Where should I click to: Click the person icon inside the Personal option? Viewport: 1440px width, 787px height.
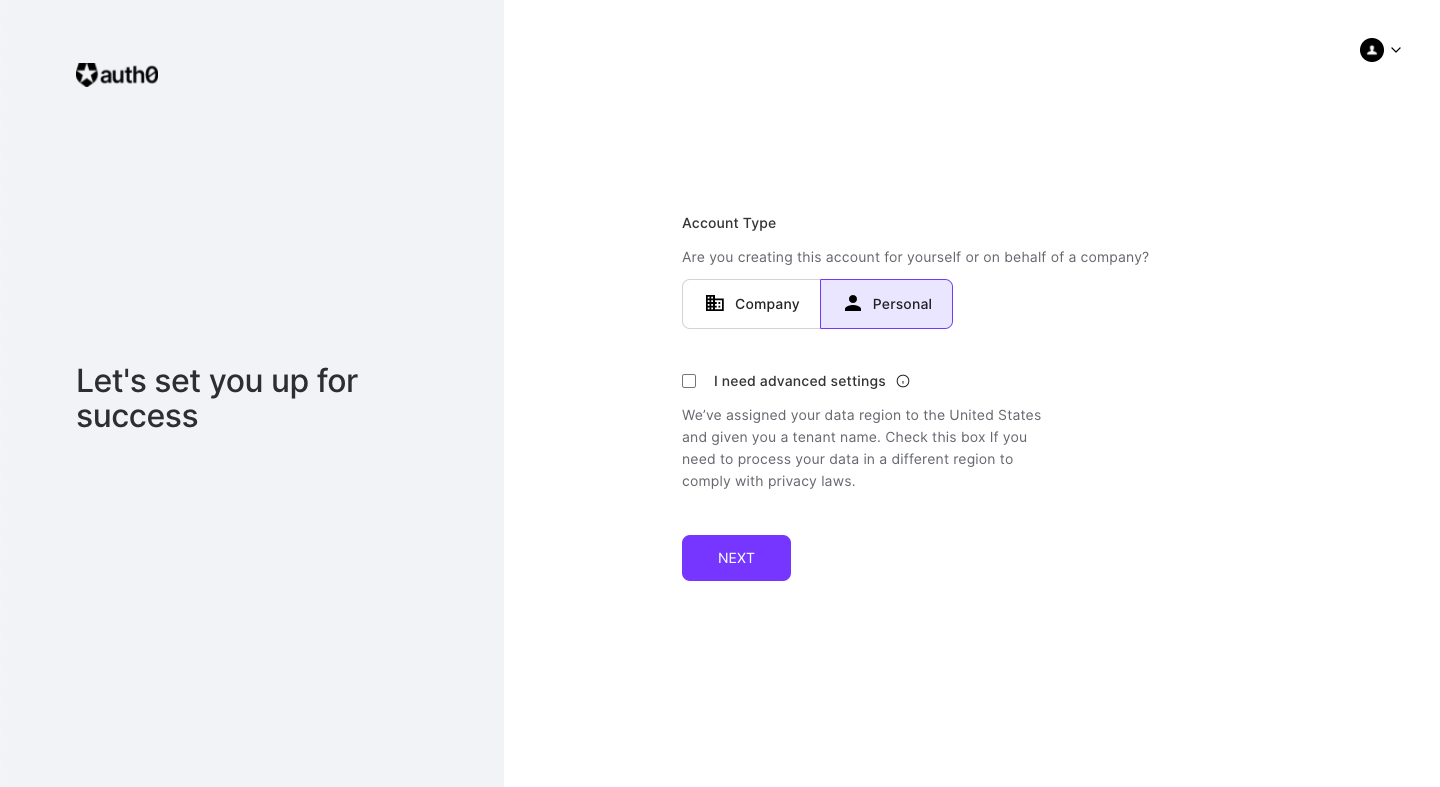click(853, 303)
